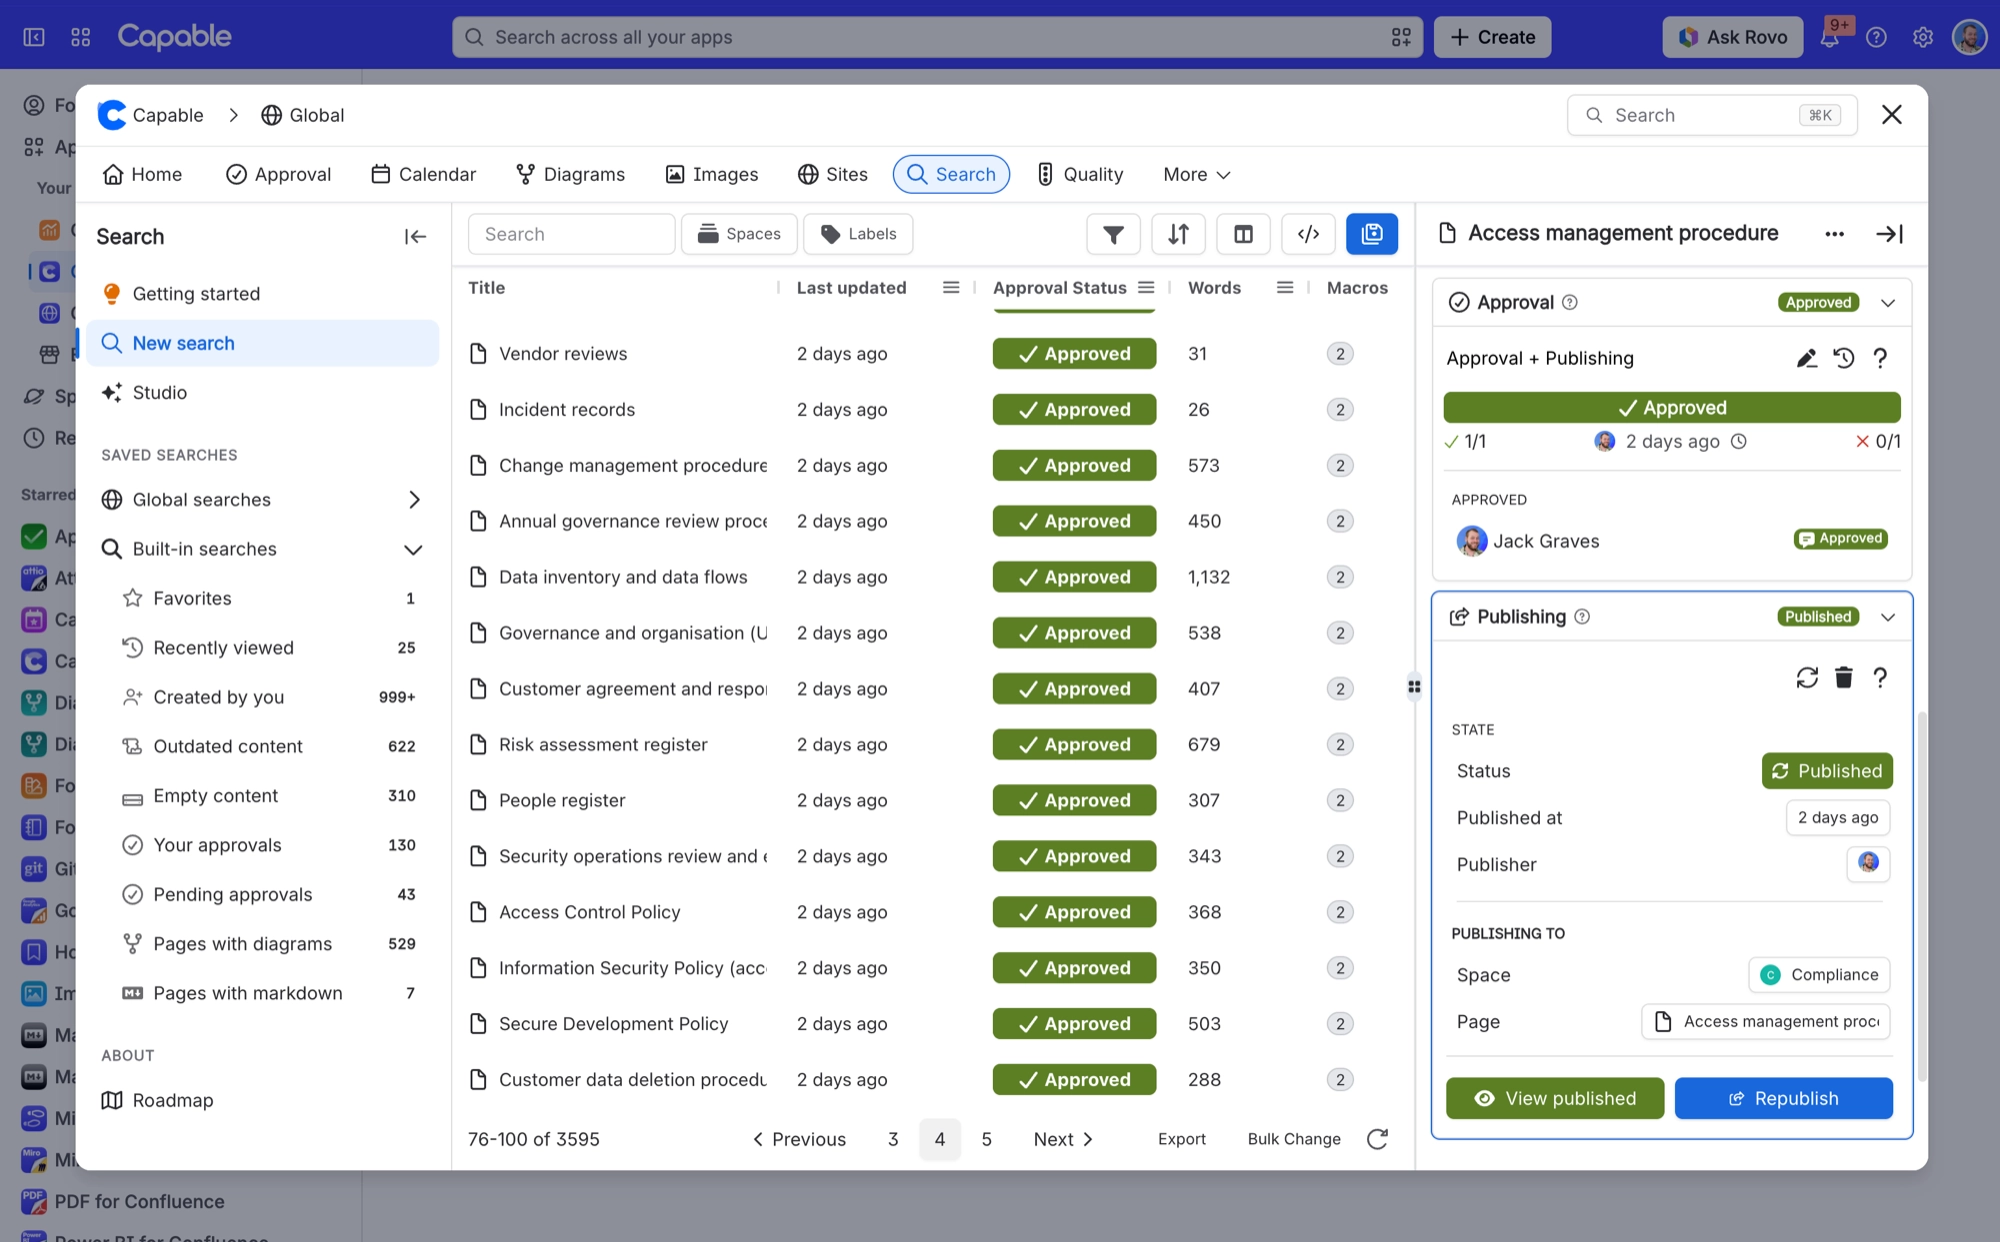Viewport: 2000px width, 1242px height.
Task: Click the code view icon
Action: tap(1308, 234)
